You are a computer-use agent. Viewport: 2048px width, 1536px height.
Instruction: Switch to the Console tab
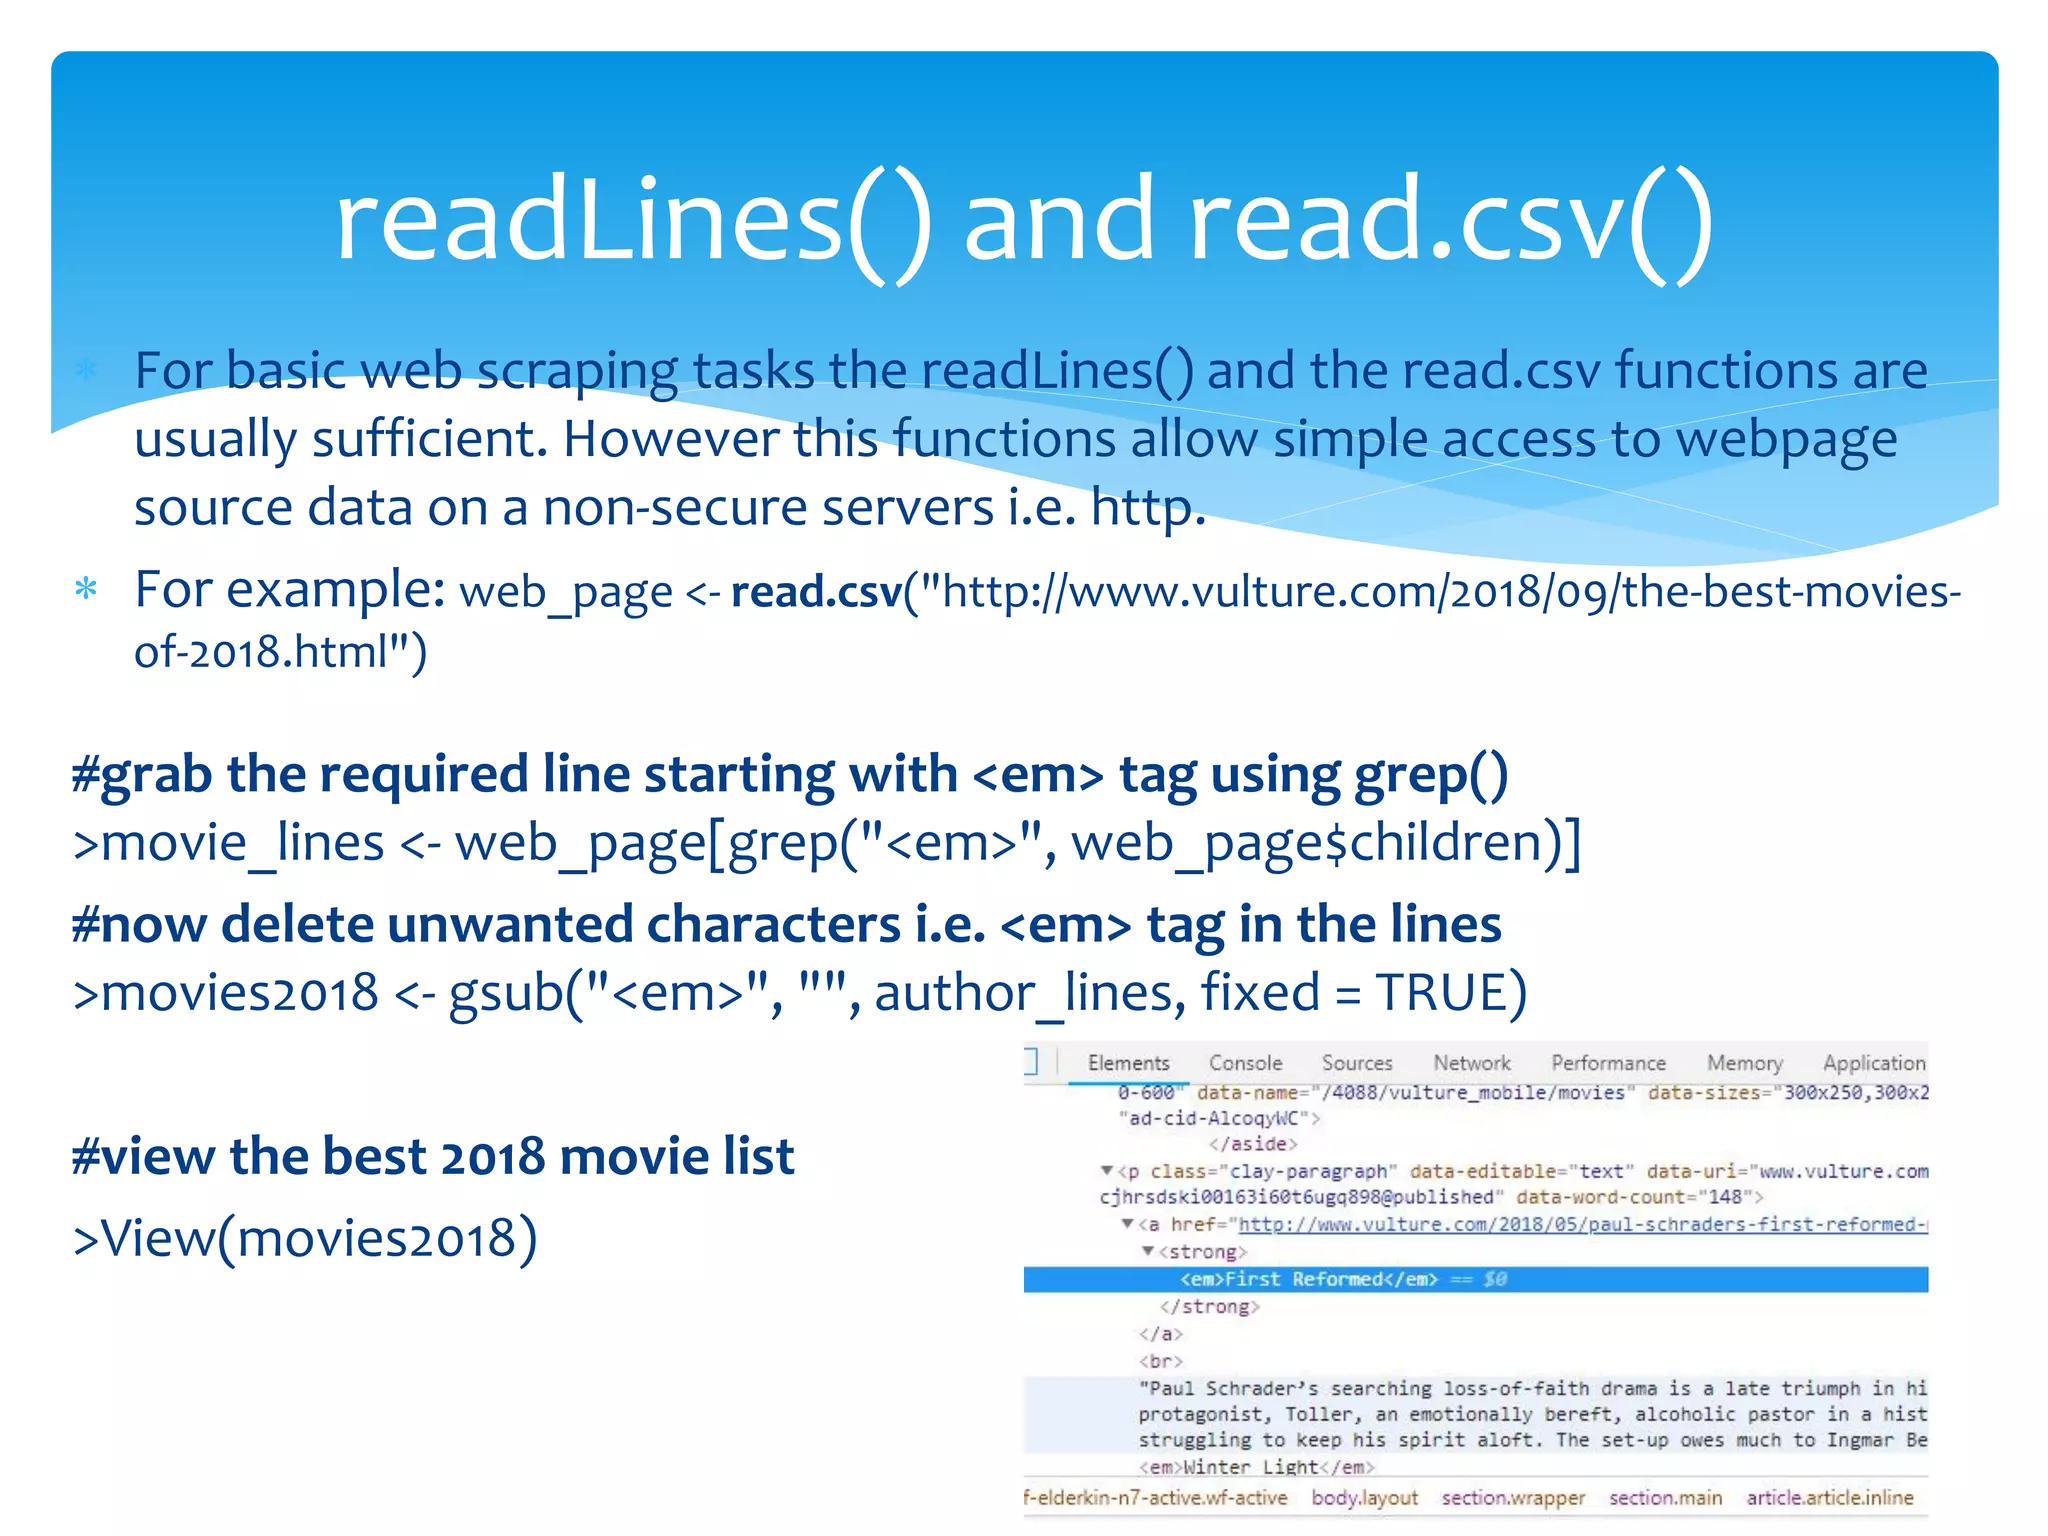pyautogui.click(x=1245, y=1063)
